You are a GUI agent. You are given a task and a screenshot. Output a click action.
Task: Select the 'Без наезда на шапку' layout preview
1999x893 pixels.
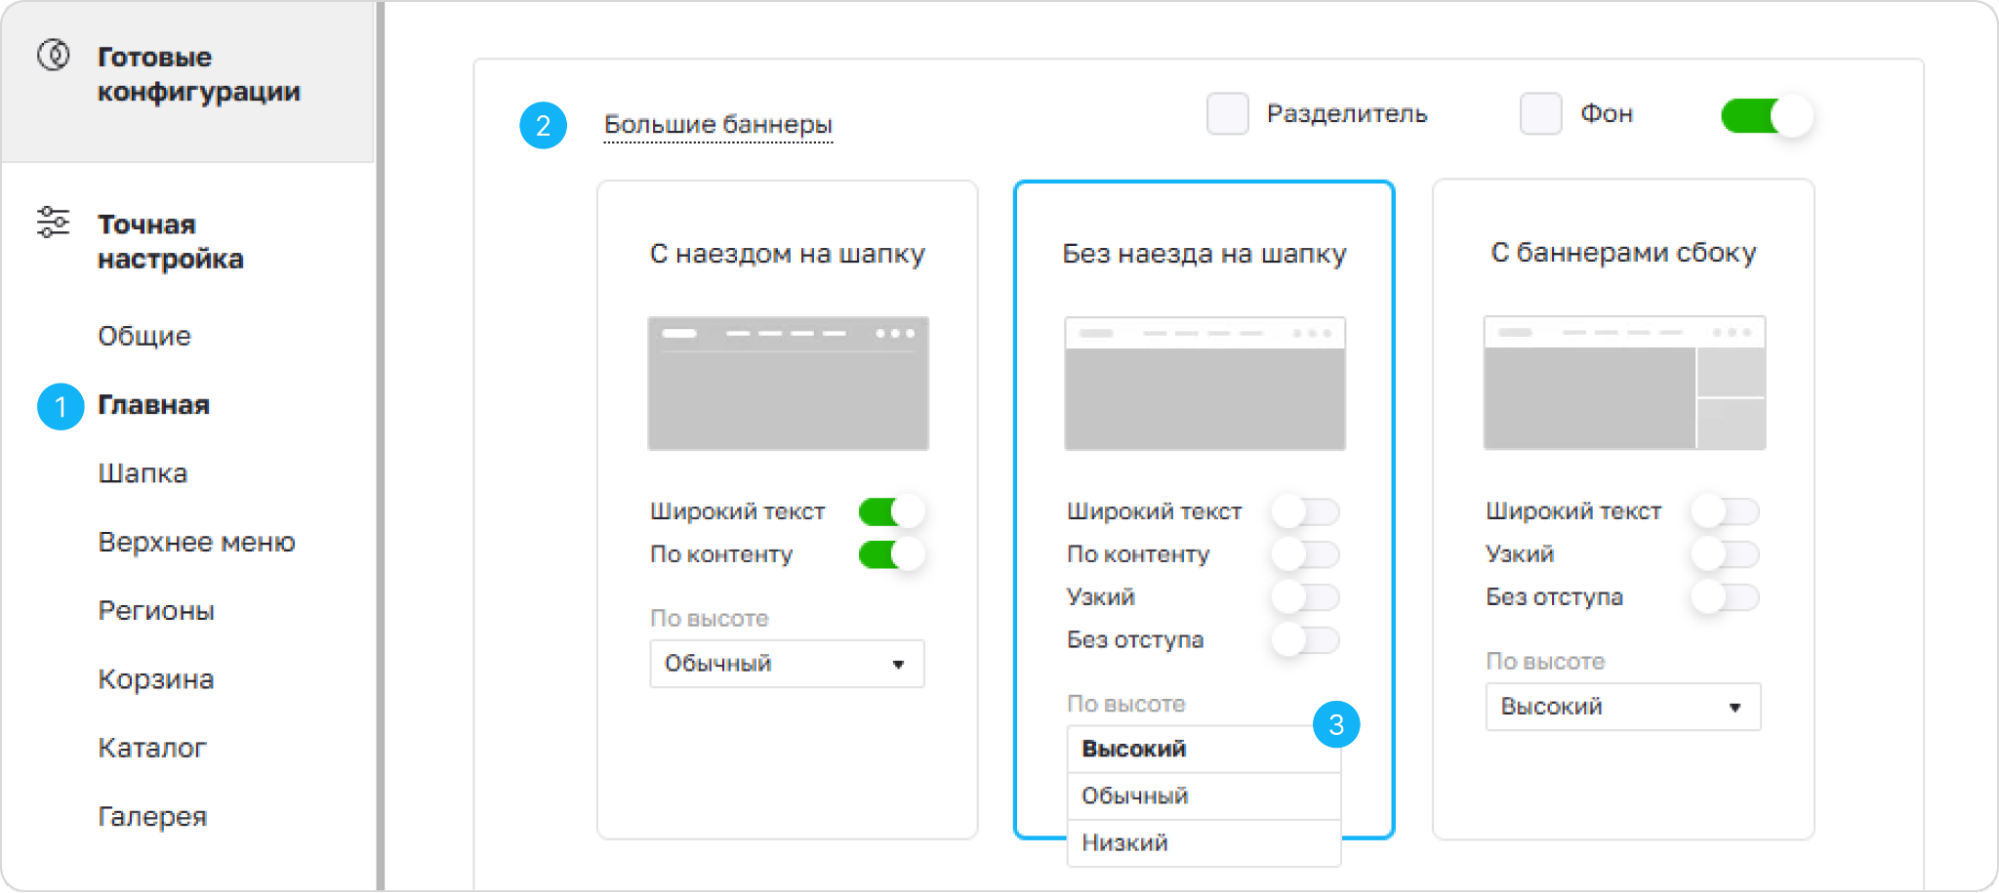1205,383
